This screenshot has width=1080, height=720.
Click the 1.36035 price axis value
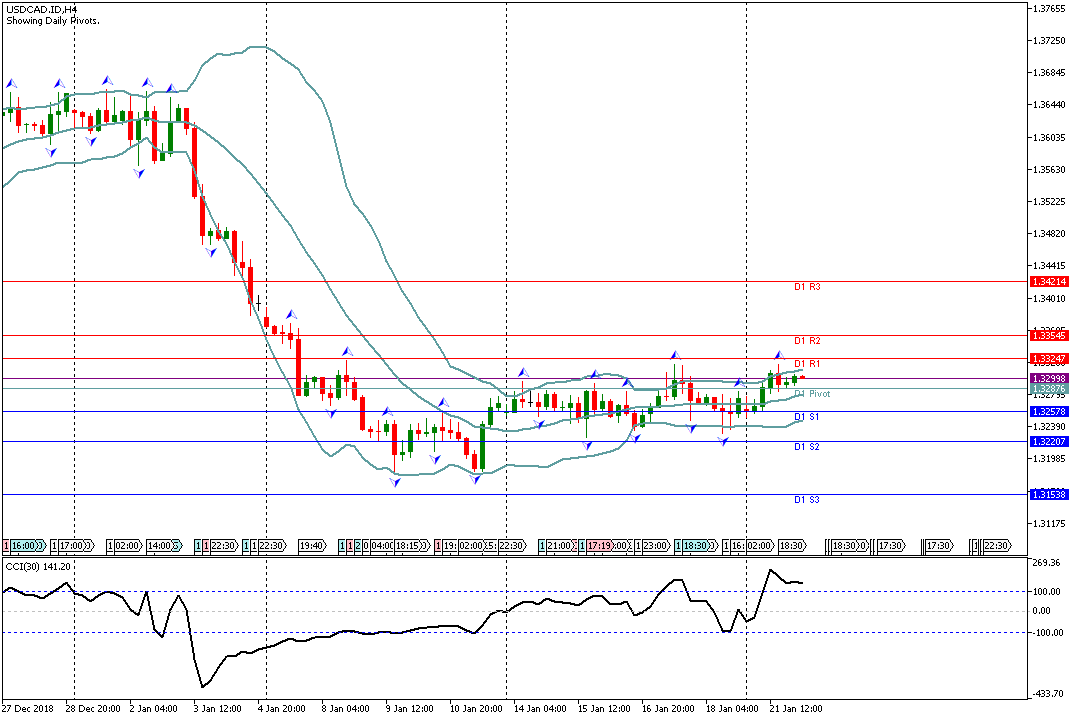point(1049,137)
